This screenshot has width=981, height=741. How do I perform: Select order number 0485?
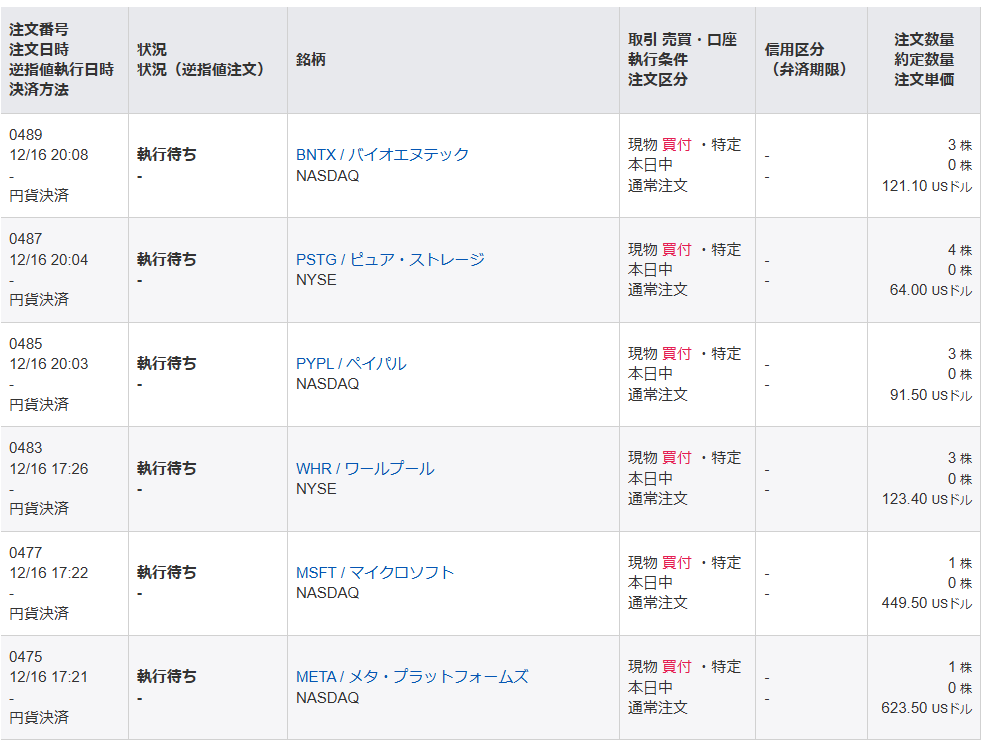click(x=26, y=344)
